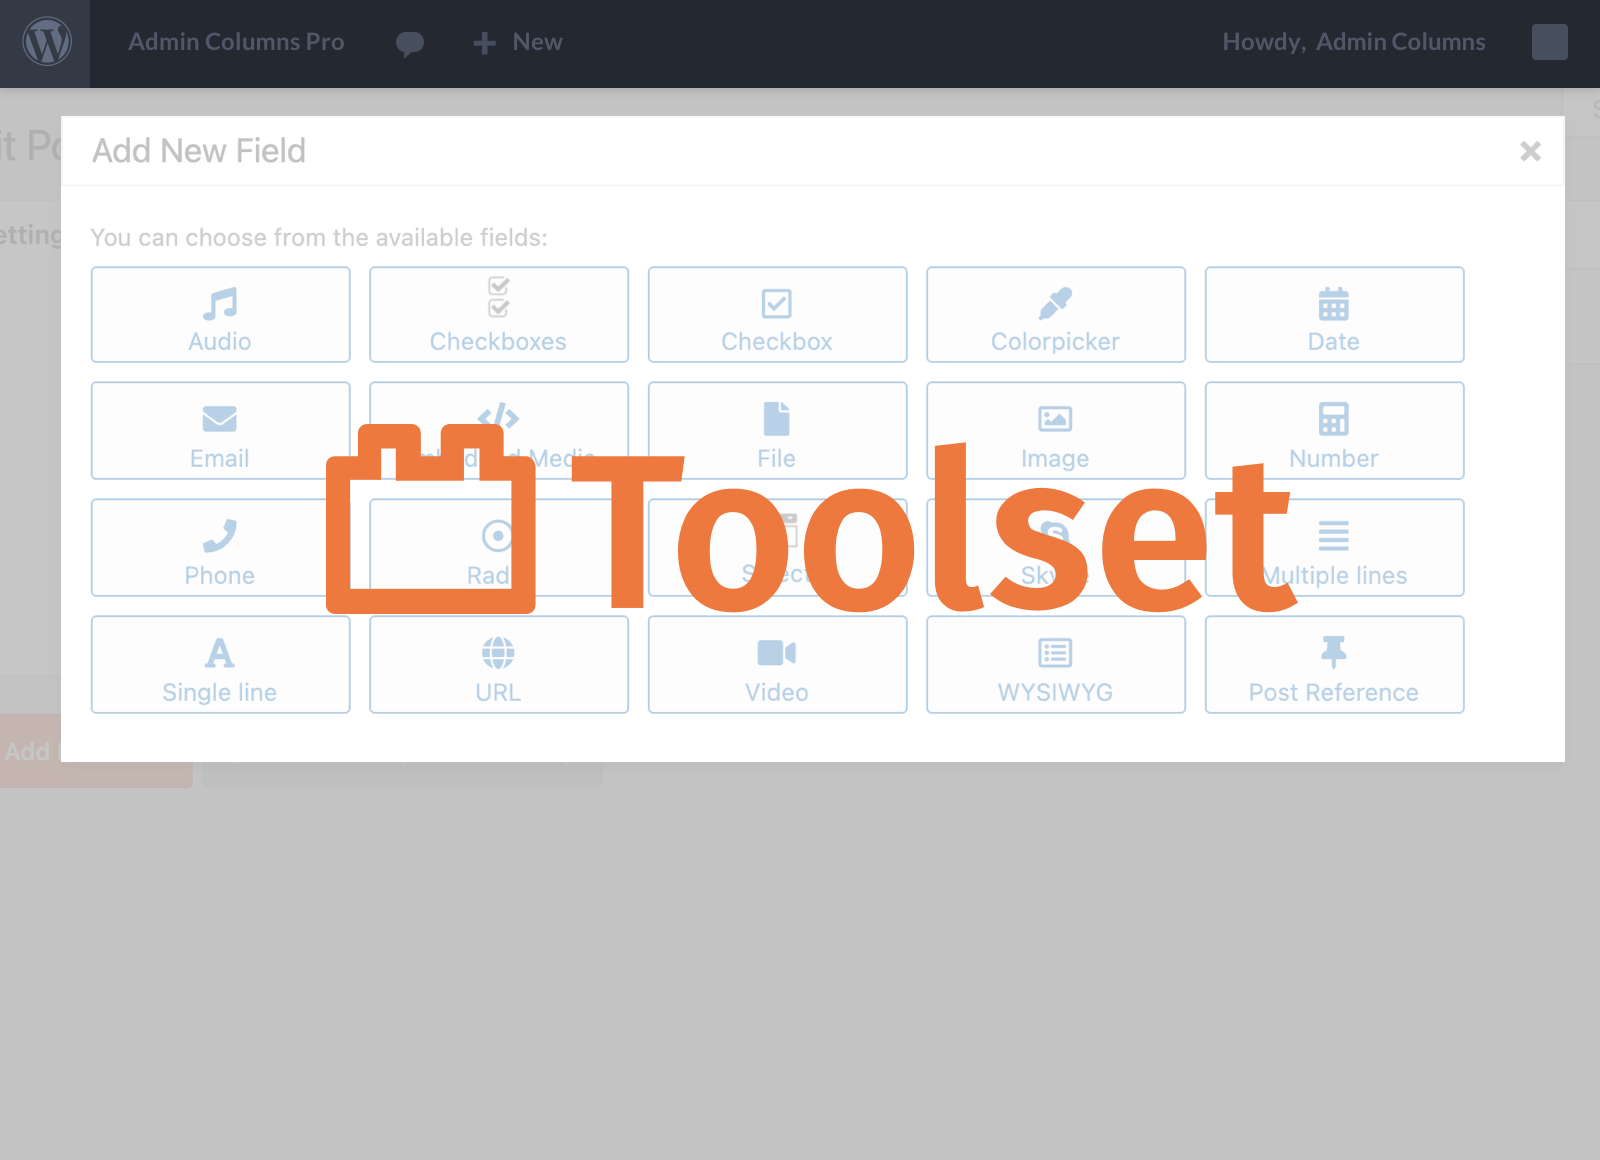Click the Howdy, Admin Columns link
1600x1160 pixels.
1353,42
